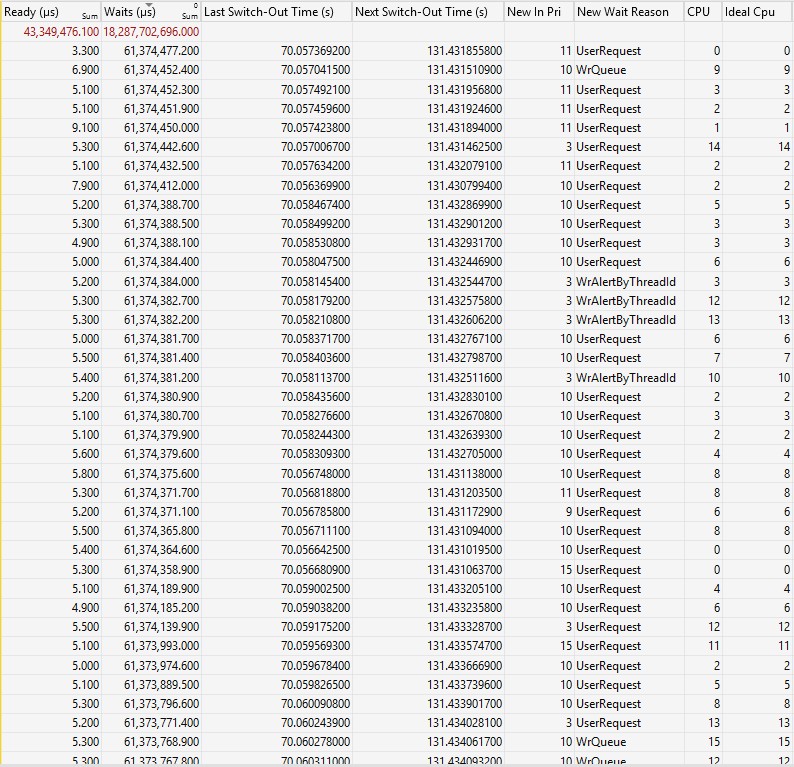Image resolution: width=794 pixels, height=767 pixels.
Task: Select Last Switch-Out value 70.057634200
Action: tap(315, 166)
